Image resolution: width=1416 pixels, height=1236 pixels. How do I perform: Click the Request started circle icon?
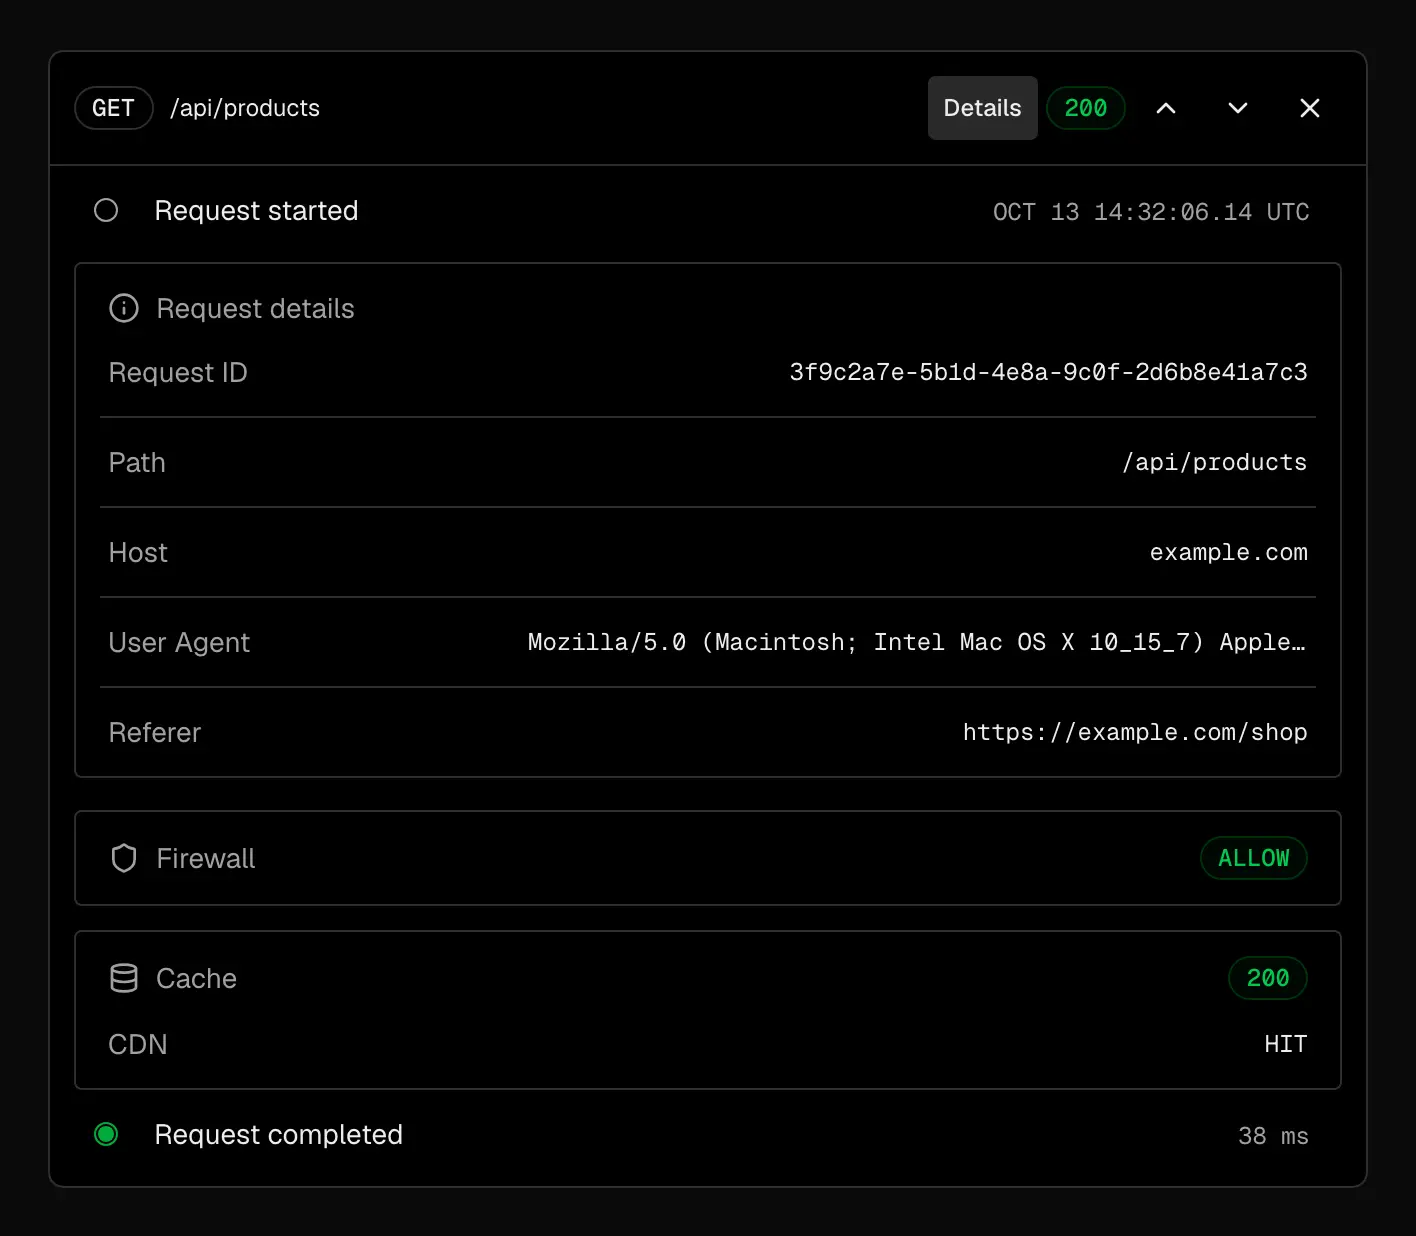tap(106, 210)
